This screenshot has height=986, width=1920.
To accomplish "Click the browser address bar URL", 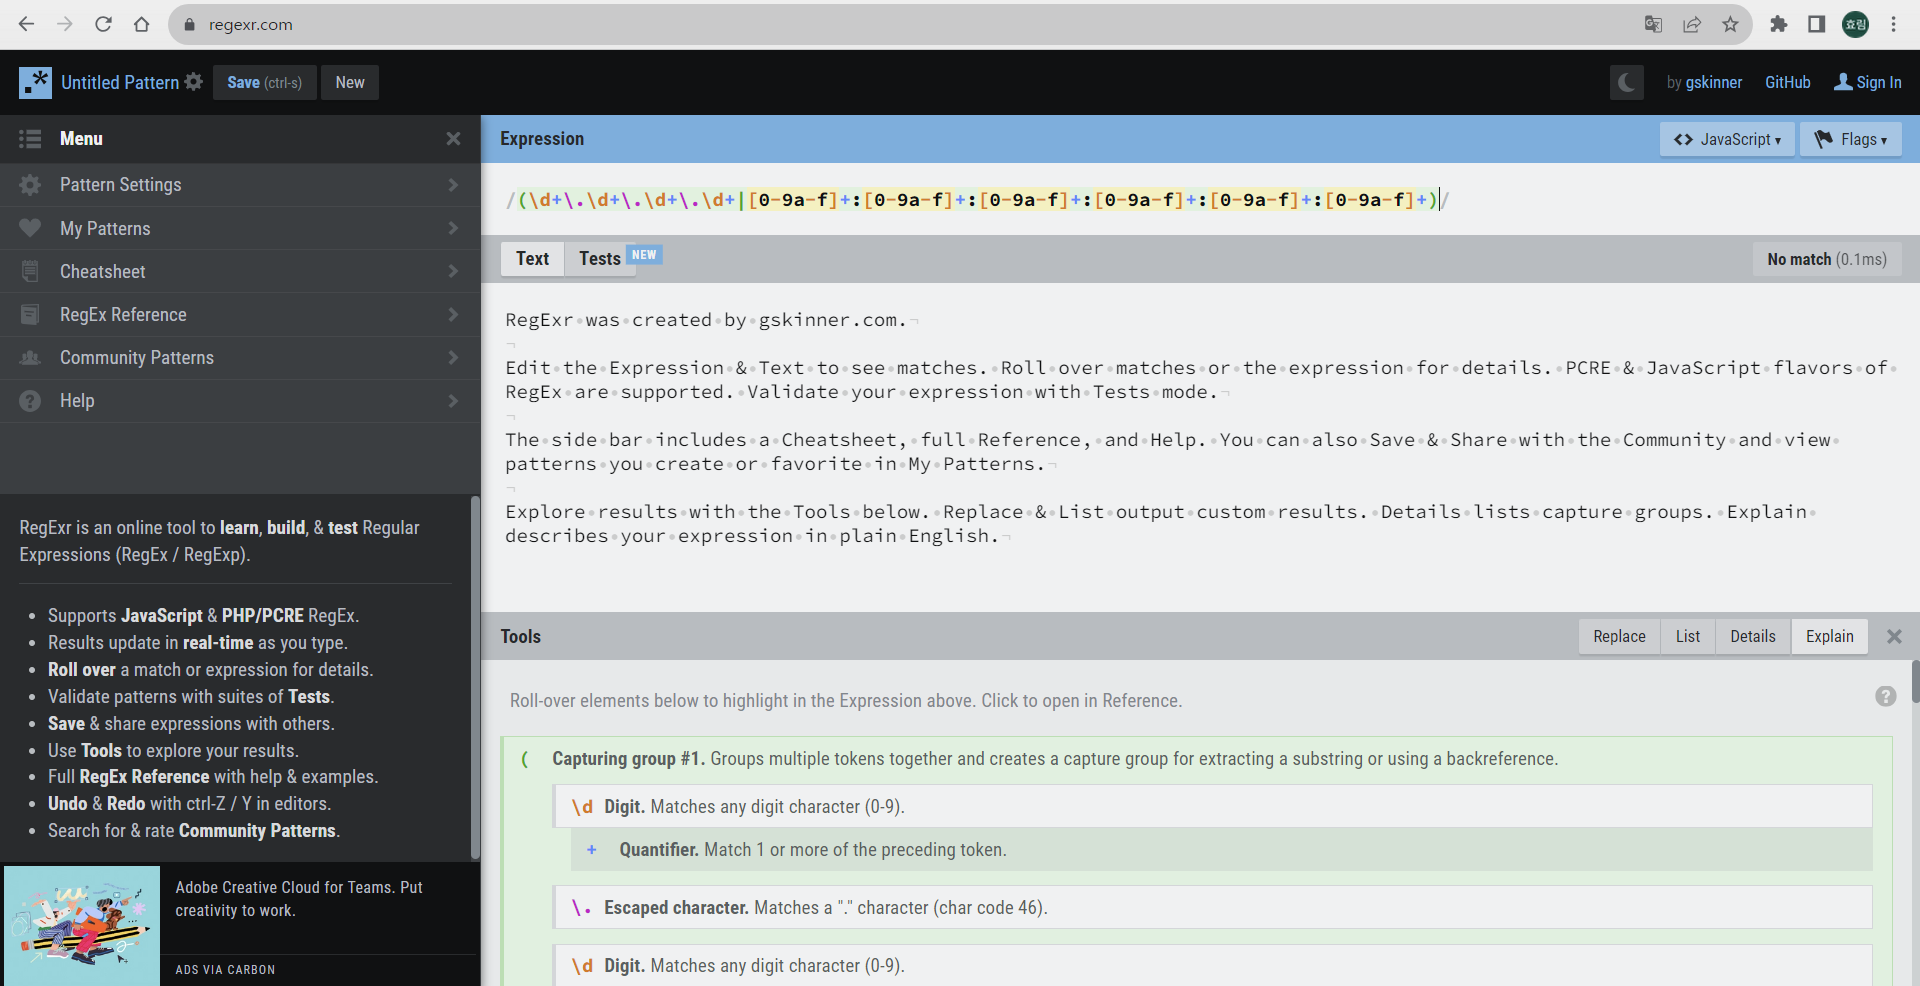I will coord(251,25).
